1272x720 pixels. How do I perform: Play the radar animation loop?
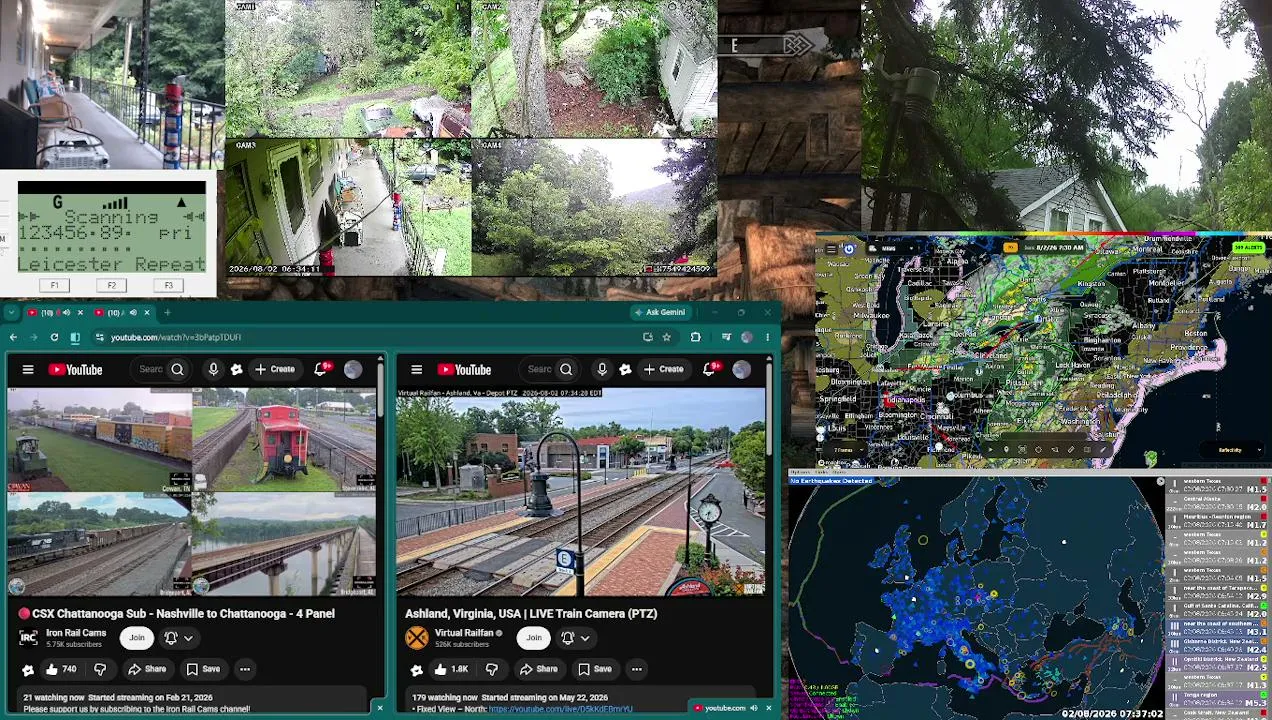tap(992, 450)
